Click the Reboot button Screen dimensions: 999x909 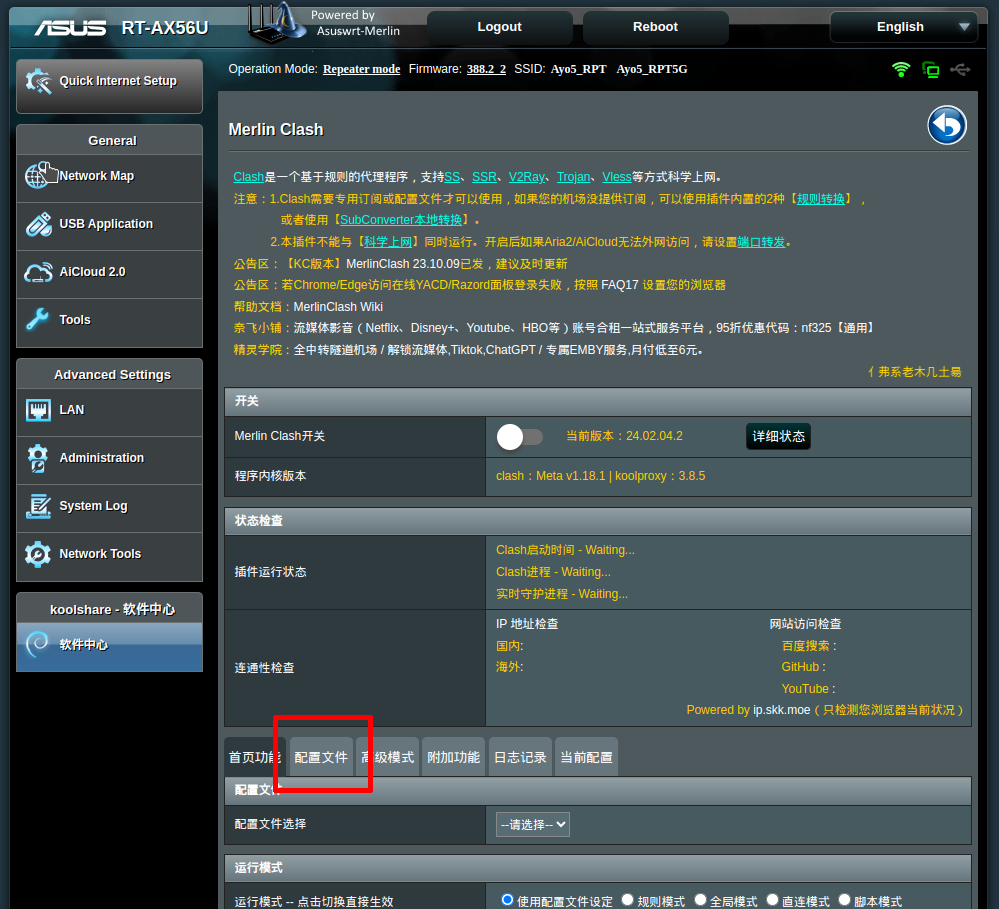pos(655,27)
